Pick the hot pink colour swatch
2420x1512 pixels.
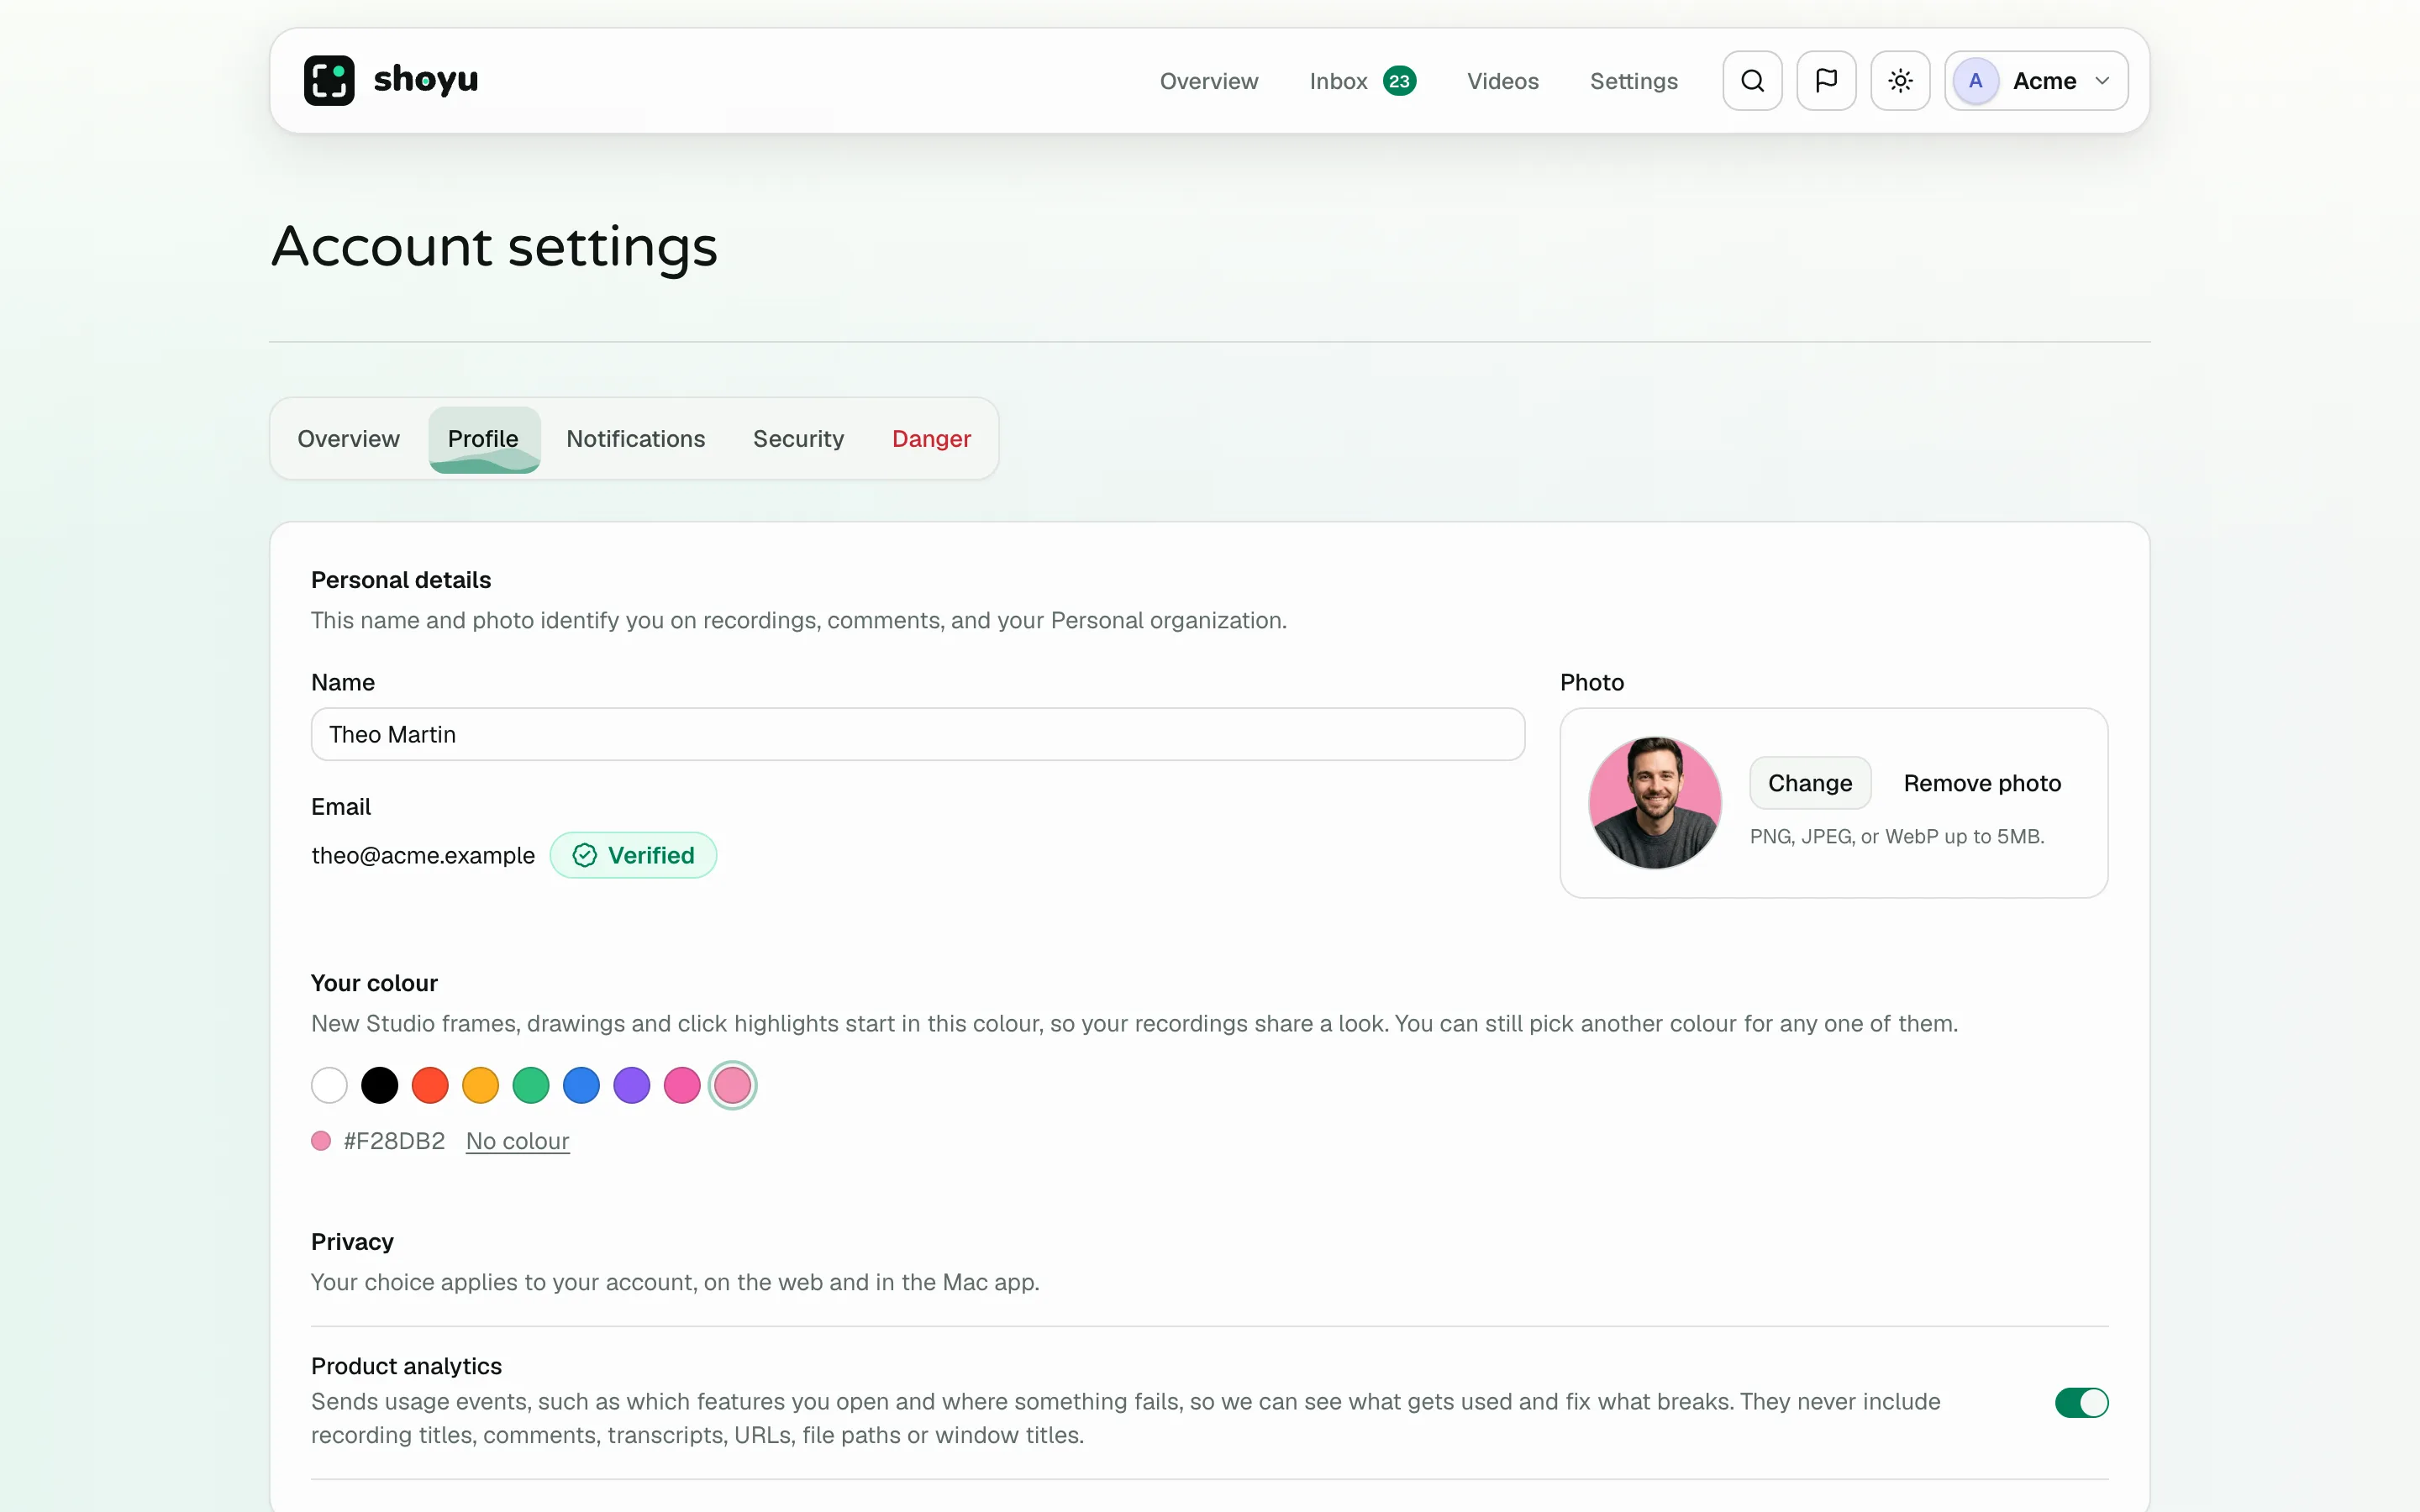click(682, 1085)
